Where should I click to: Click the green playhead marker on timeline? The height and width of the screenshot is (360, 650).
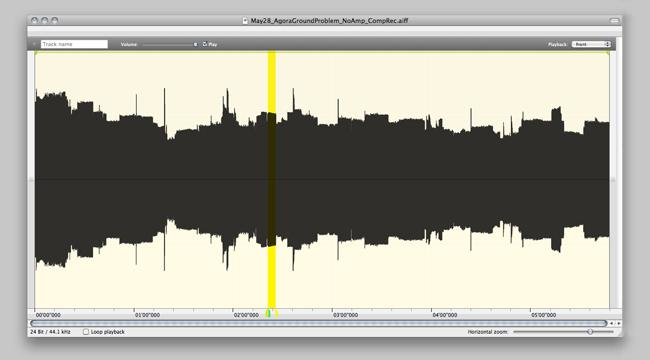pos(268,313)
